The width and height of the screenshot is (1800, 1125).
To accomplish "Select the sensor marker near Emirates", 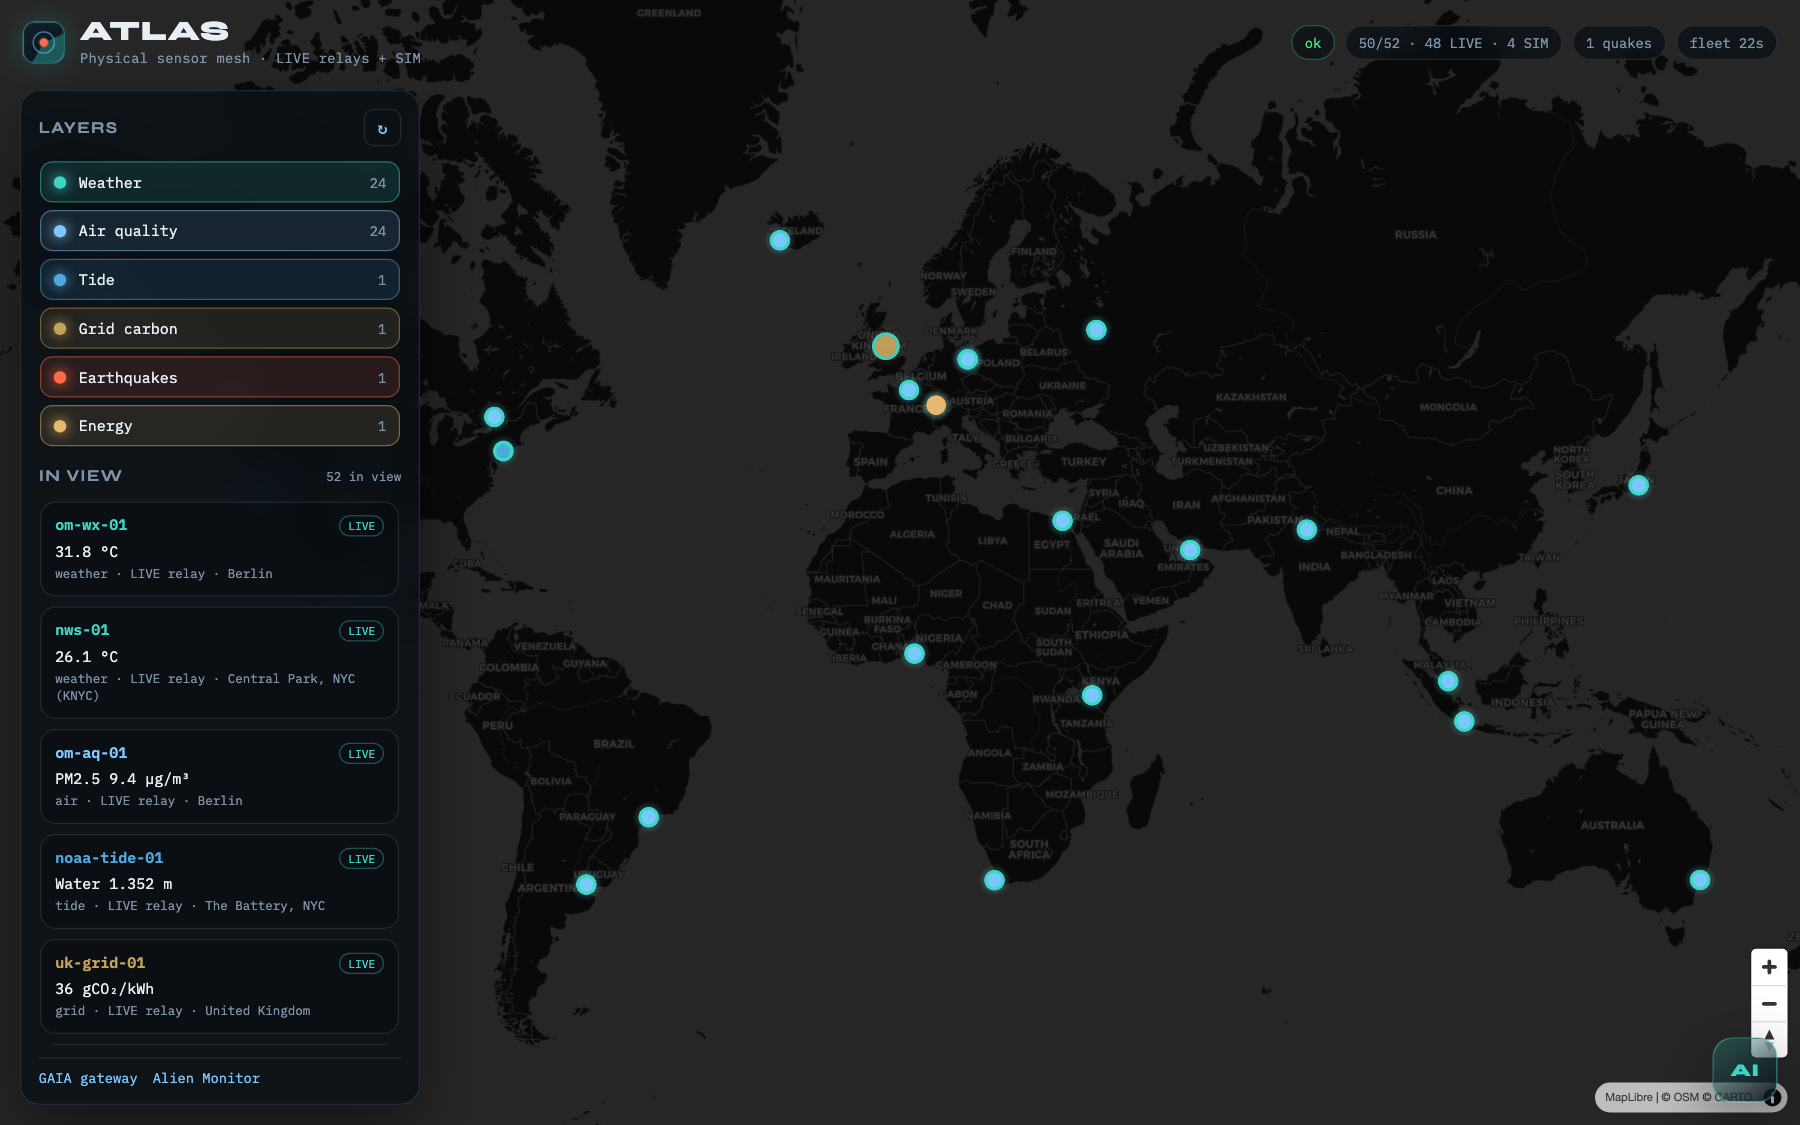I will 1190,550.
